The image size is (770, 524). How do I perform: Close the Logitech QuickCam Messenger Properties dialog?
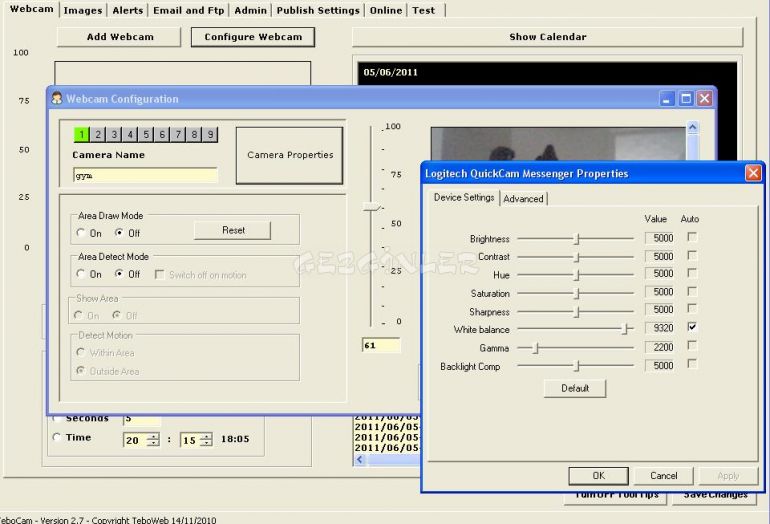point(753,173)
